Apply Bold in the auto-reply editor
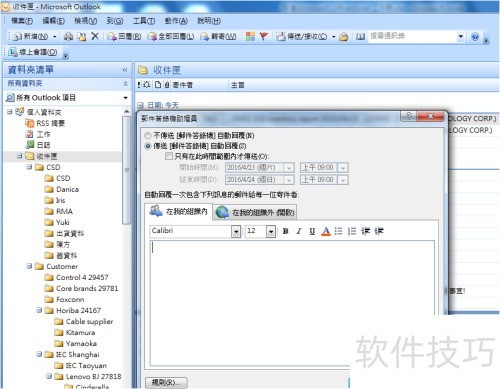The height and width of the screenshot is (389, 500). [286, 231]
